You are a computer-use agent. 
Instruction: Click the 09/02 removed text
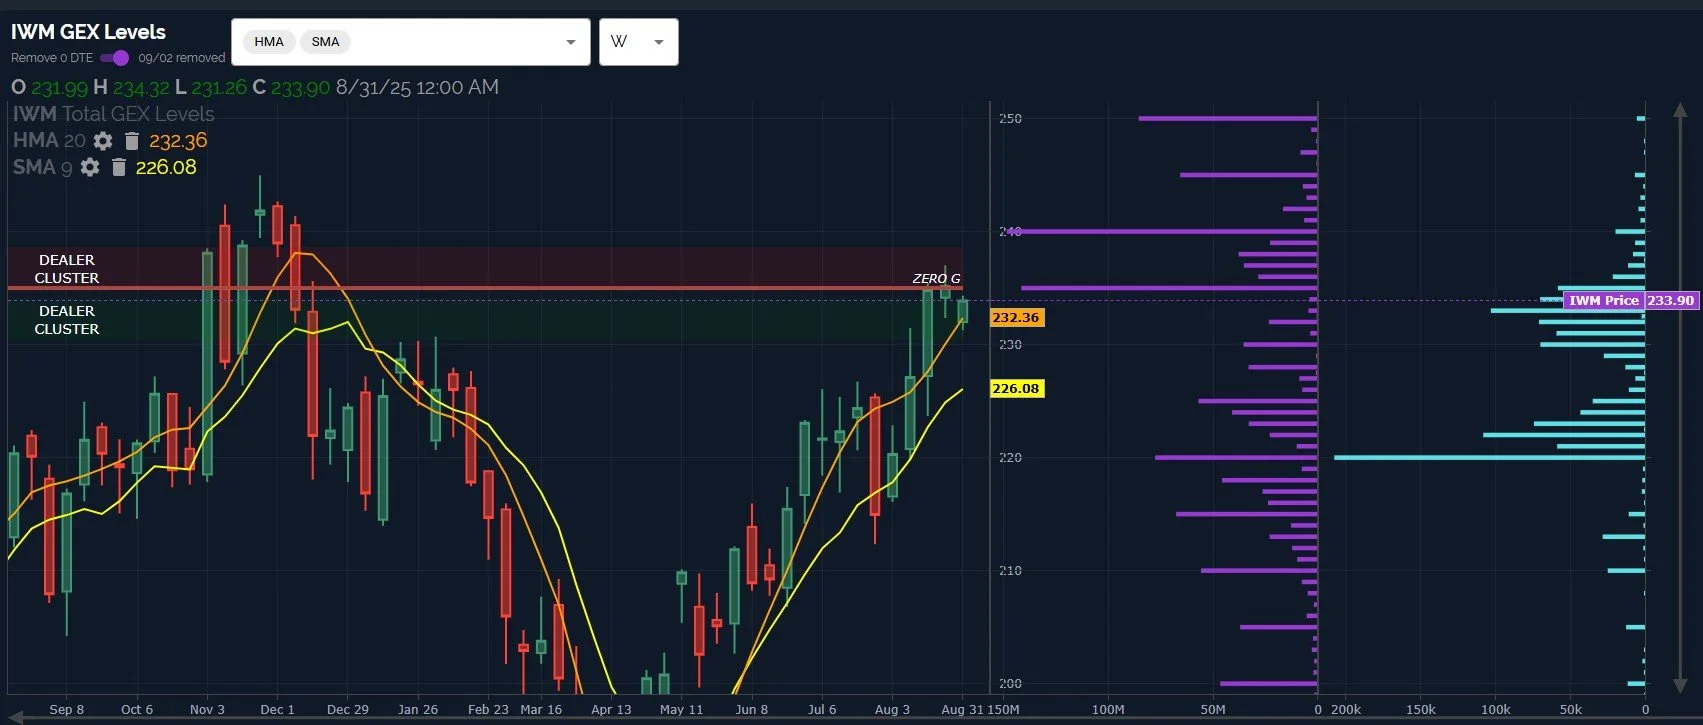[182, 58]
